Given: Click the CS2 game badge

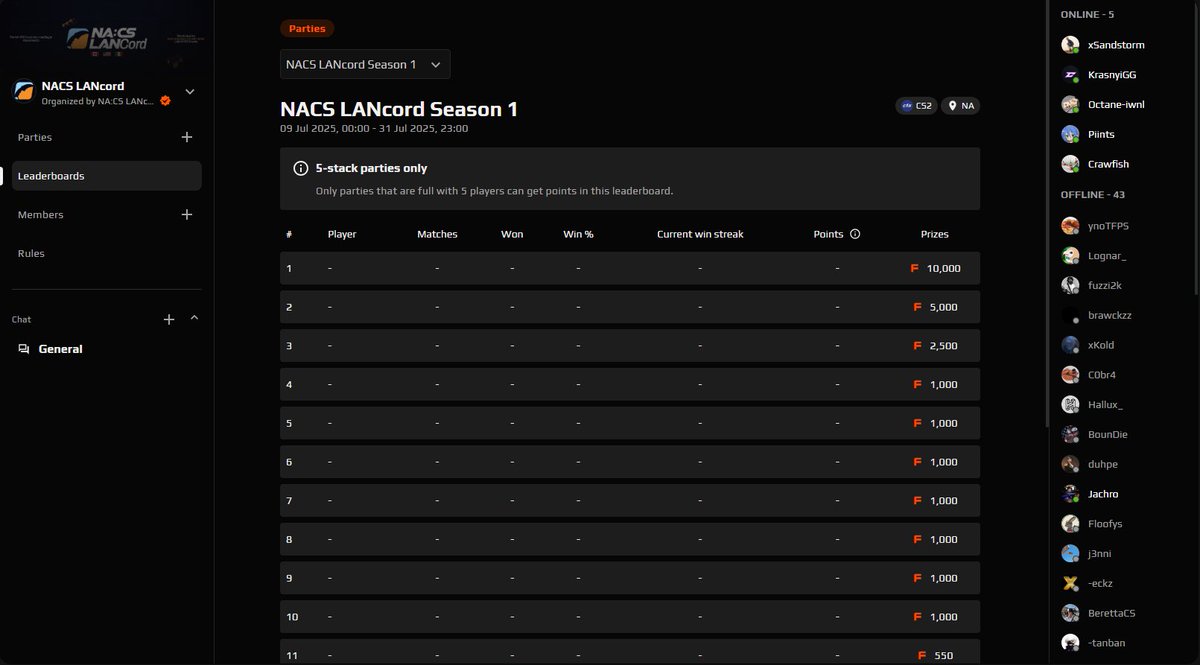Looking at the screenshot, I should point(917,105).
